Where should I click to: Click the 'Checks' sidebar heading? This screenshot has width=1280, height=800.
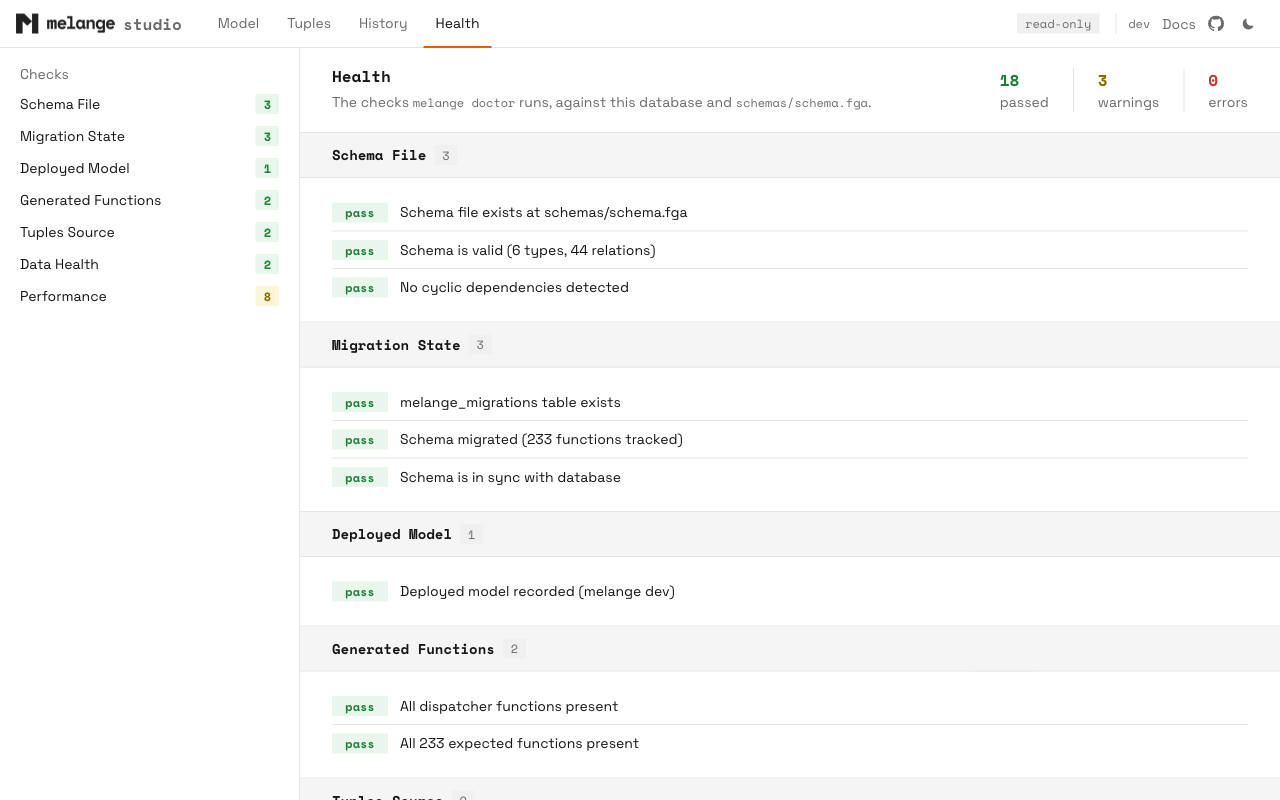(44, 74)
